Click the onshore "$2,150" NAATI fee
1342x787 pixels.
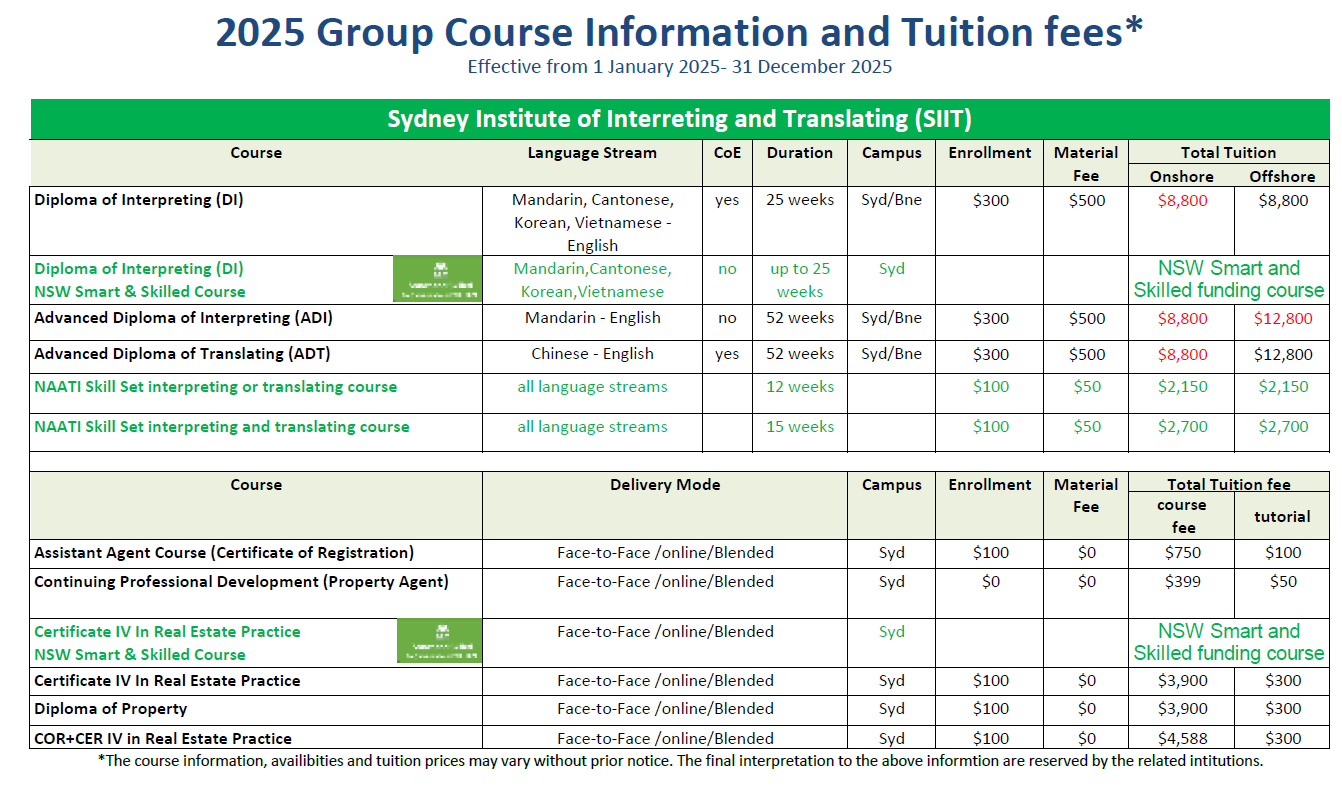click(1182, 387)
